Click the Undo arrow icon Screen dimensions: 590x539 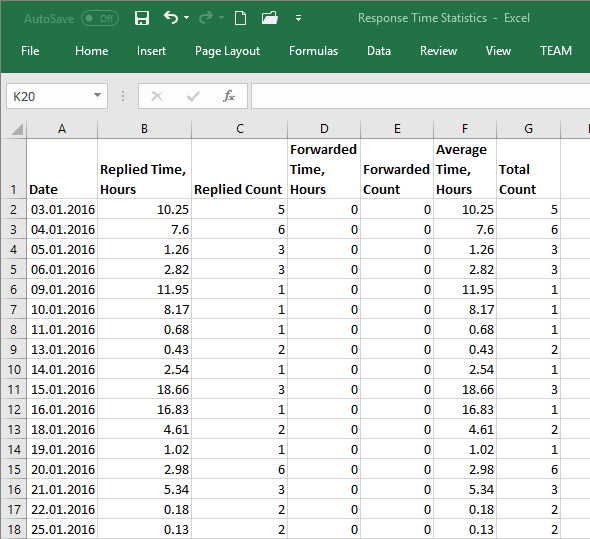(171, 17)
